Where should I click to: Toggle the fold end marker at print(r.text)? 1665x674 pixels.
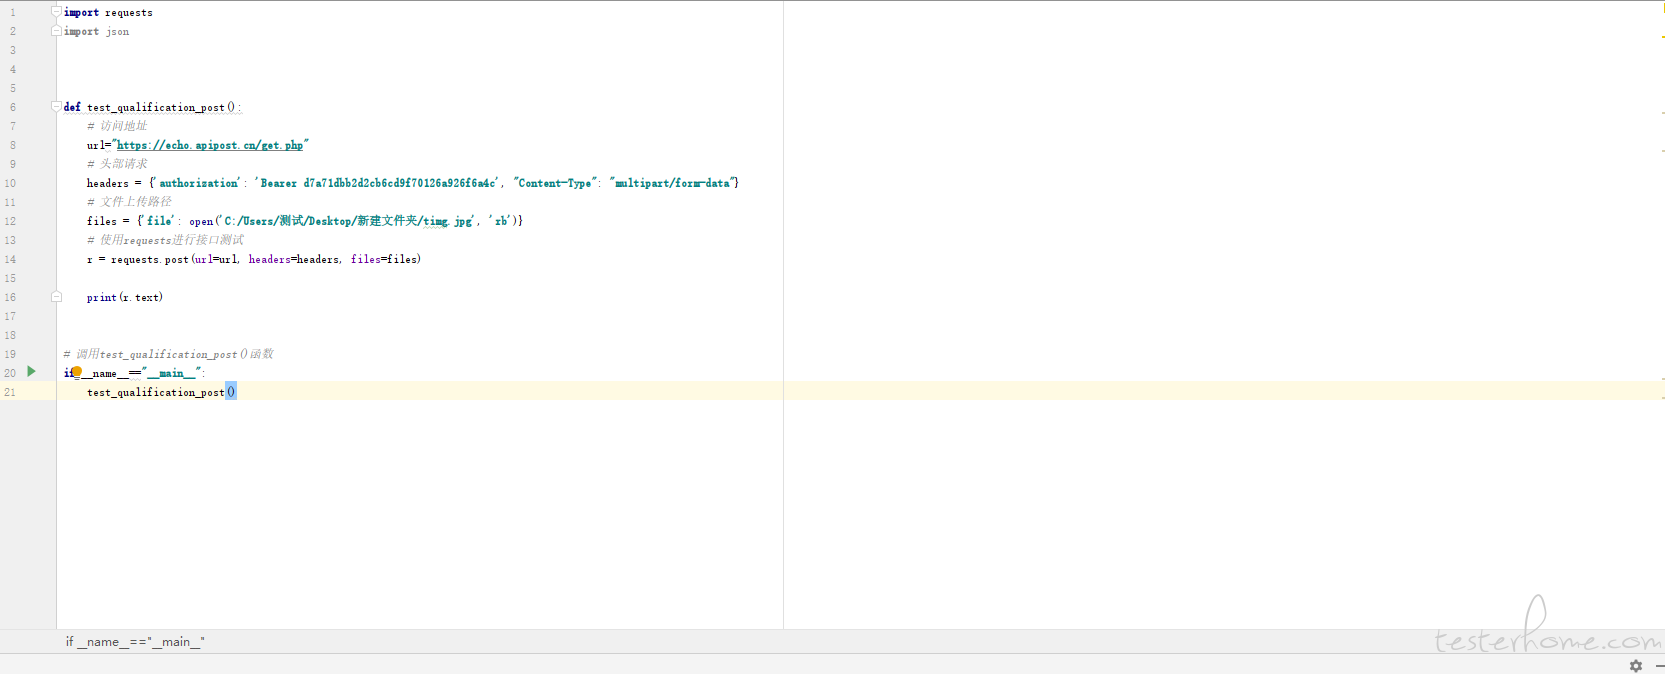[56, 297]
